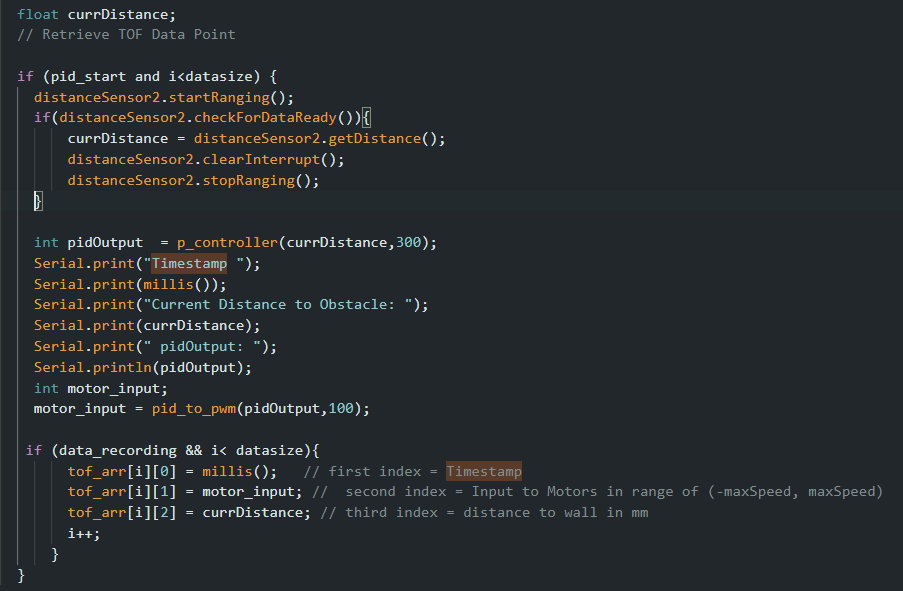The width and height of the screenshot is (903, 591).
Task: Click the 'second index = Input to Motors' comment
Action: [597, 492]
